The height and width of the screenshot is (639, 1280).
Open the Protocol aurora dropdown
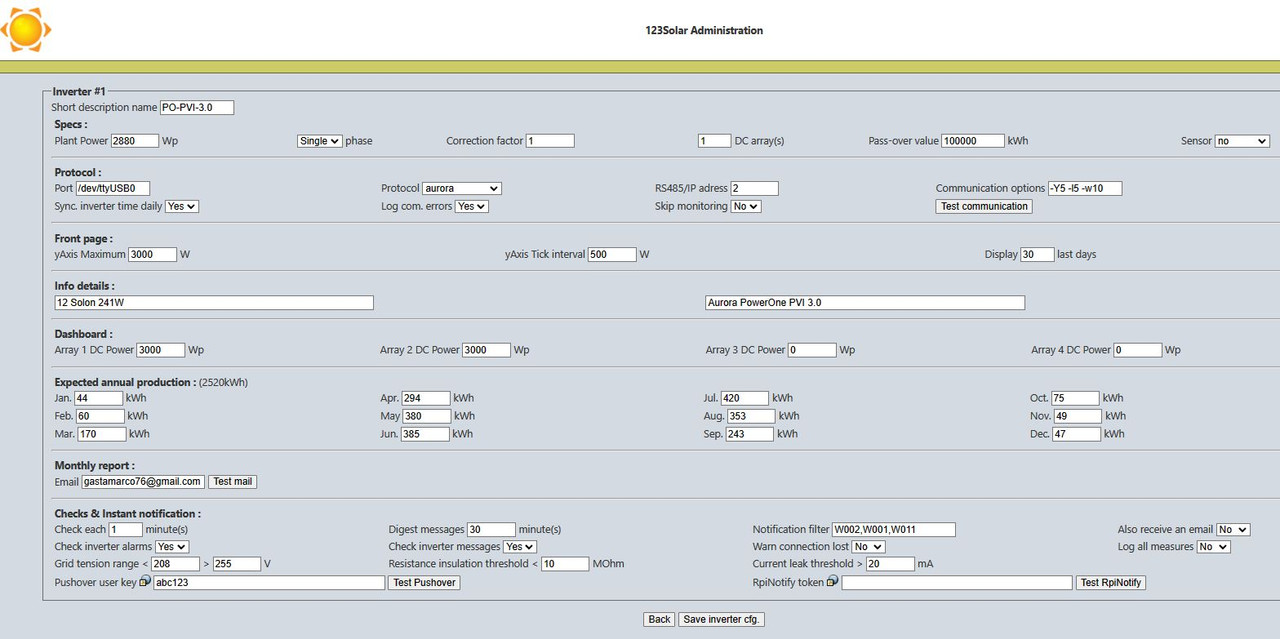pos(462,188)
